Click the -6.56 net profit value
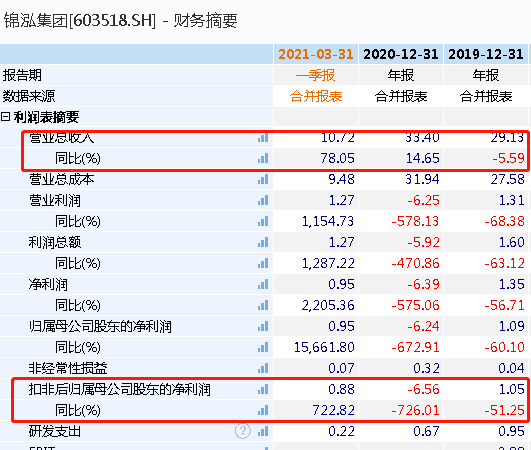The height and width of the screenshot is (450, 531). (x=423, y=389)
